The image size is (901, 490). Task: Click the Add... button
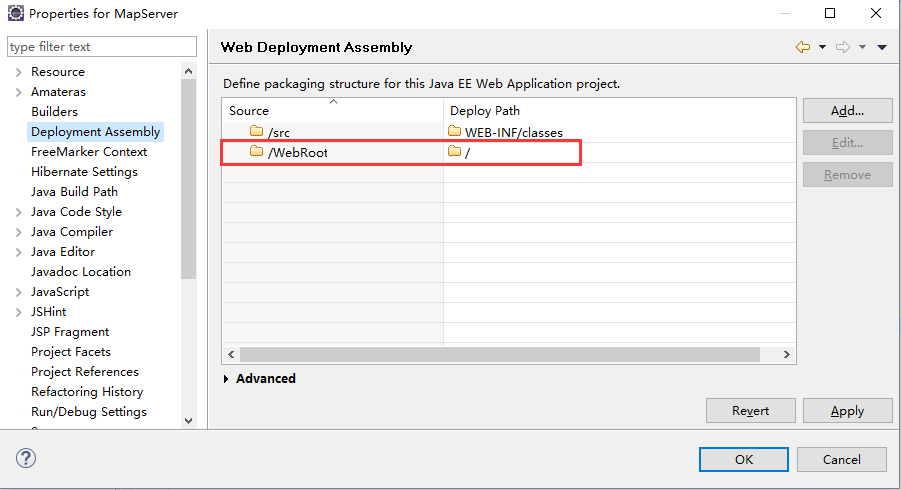pos(848,111)
